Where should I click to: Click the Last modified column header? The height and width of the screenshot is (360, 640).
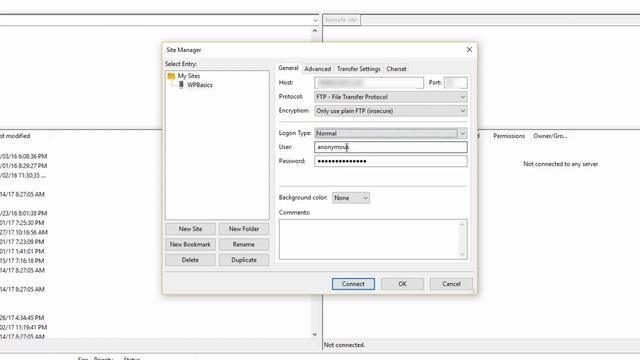click(x=15, y=136)
